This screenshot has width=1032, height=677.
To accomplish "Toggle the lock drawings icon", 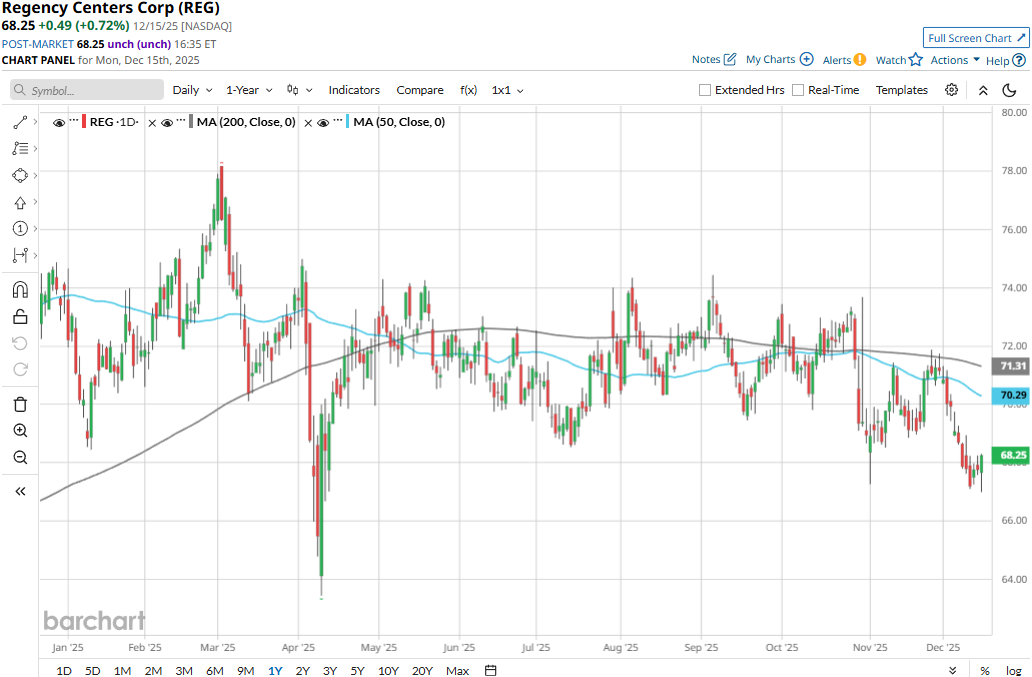I will pyautogui.click(x=20, y=316).
